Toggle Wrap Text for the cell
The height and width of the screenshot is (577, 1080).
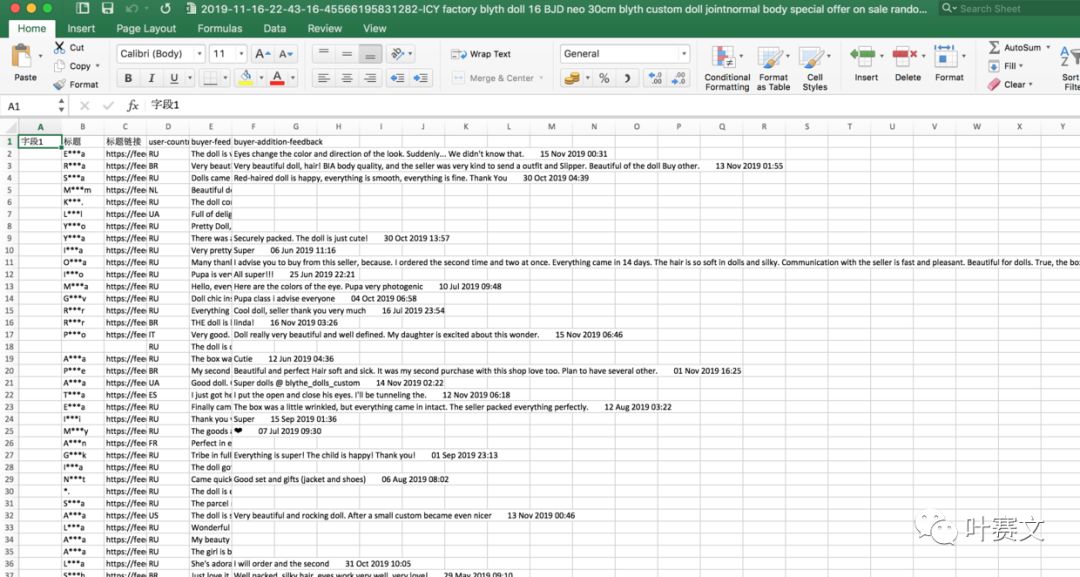coord(480,54)
